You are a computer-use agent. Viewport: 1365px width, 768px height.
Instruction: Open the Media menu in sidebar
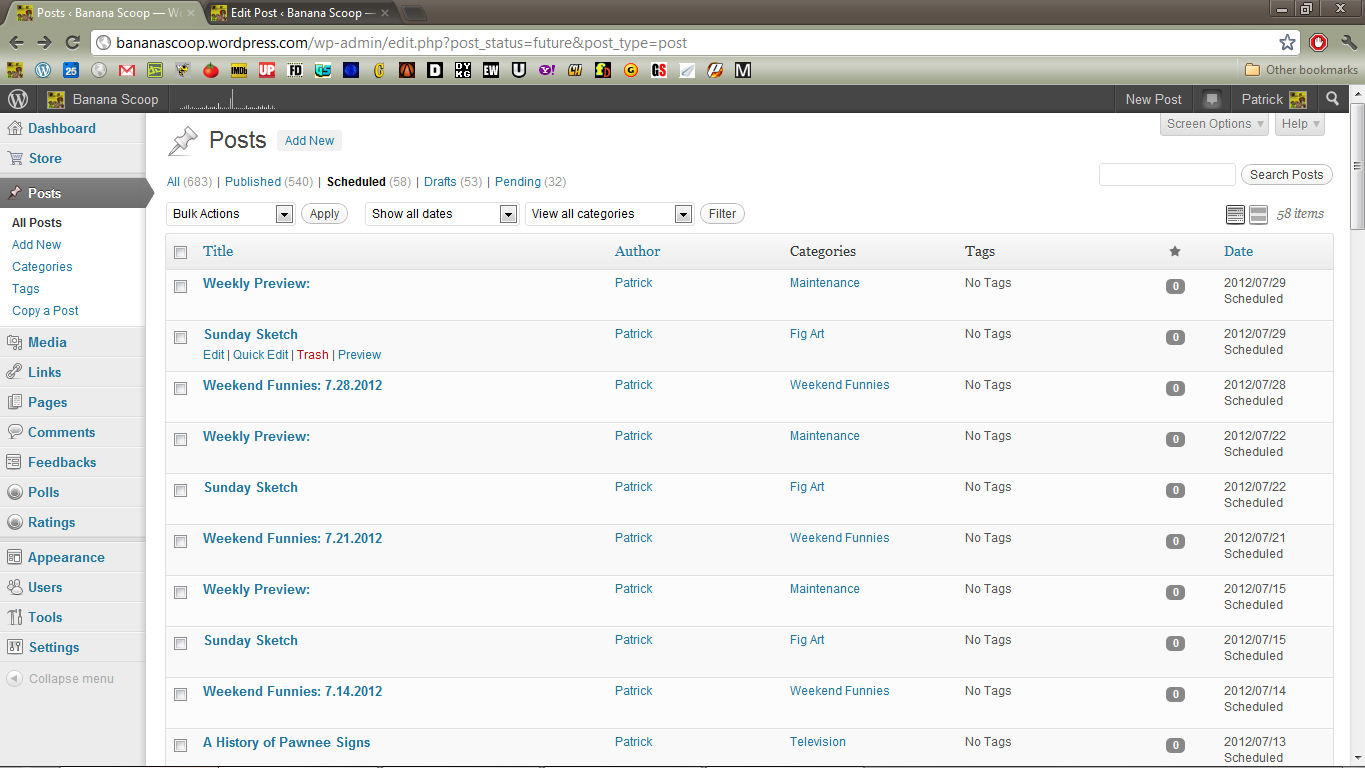tap(47, 342)
